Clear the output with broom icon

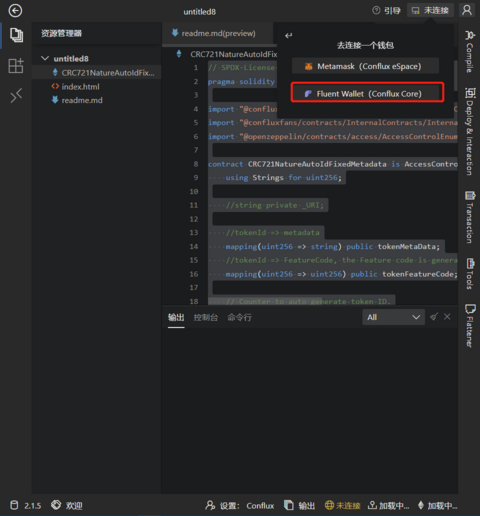434,317
